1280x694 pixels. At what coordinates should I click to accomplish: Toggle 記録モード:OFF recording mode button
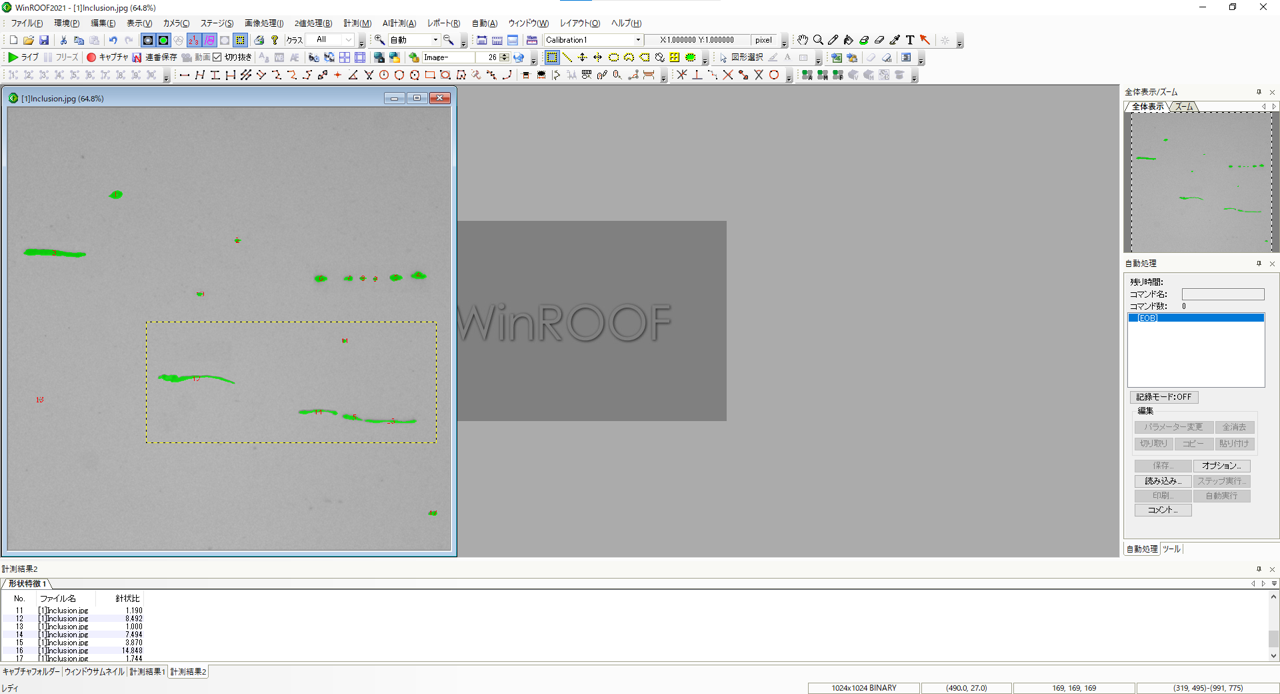pyautogui.click(x=1164, y=397)
